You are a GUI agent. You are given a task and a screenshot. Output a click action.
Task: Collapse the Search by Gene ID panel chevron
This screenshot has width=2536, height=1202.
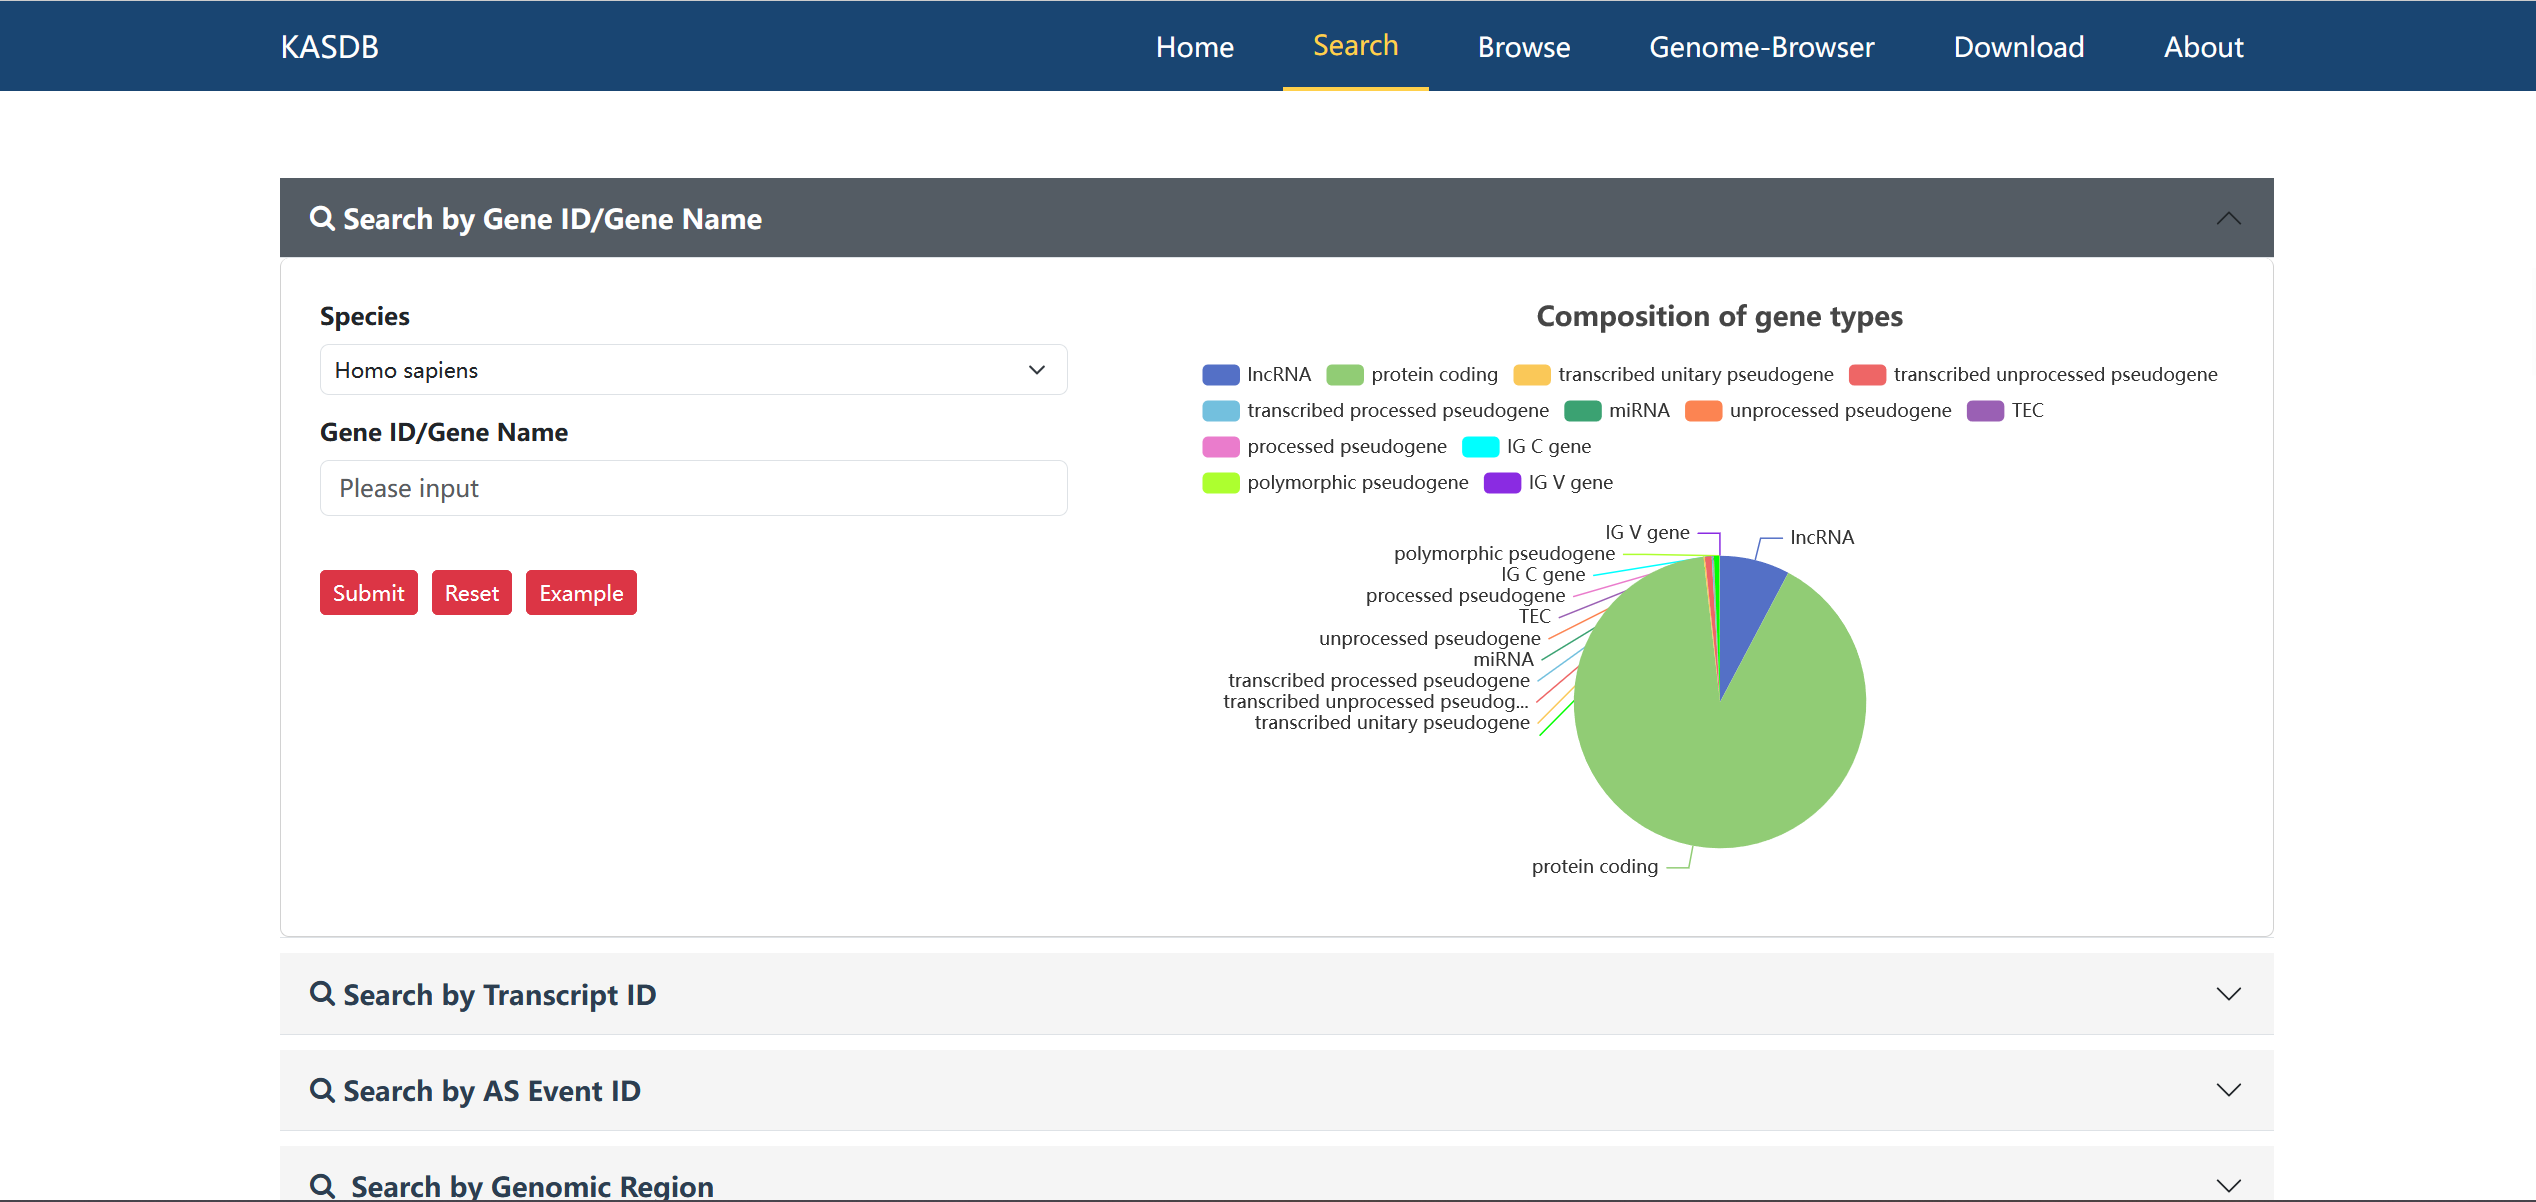(x=2228, y=218)
